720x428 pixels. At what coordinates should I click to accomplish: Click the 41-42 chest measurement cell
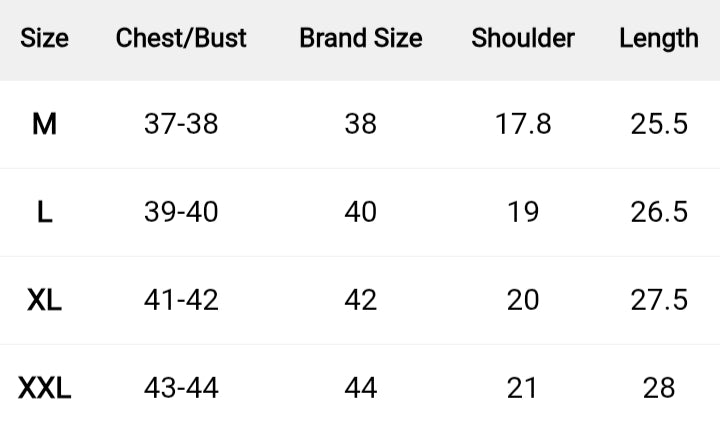(x=181, y=300)
